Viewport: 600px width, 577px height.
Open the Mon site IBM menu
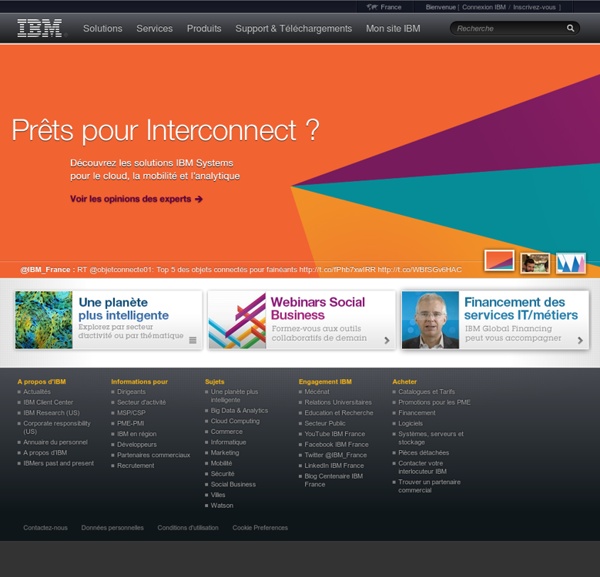pyautogui.click(x=393, y=29)
